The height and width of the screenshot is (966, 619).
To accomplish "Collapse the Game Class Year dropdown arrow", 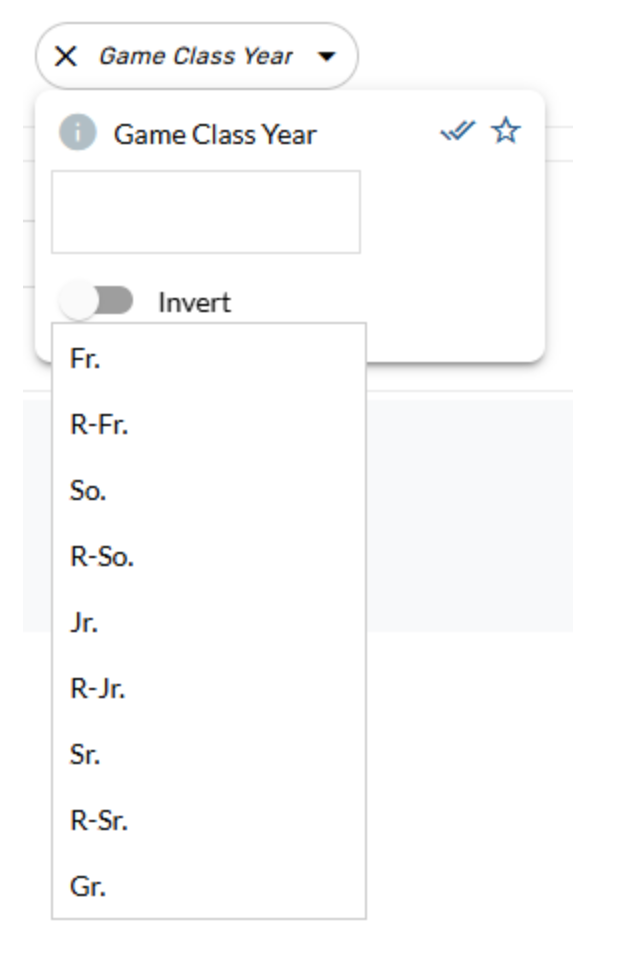I will pyautogui.click(x=326, y=57).
